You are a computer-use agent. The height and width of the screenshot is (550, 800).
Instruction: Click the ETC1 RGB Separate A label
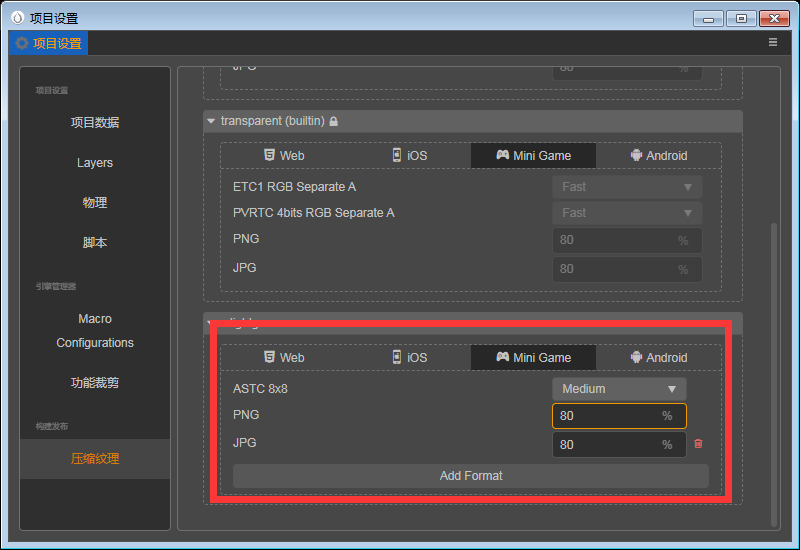click(x=294, y=187)
